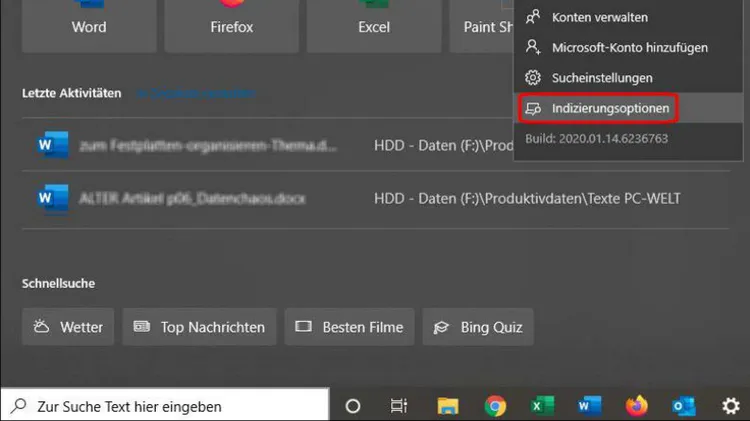This screenshot has width=750, height=421.
Task: Click the weather cloud icon
Action: 41,326
